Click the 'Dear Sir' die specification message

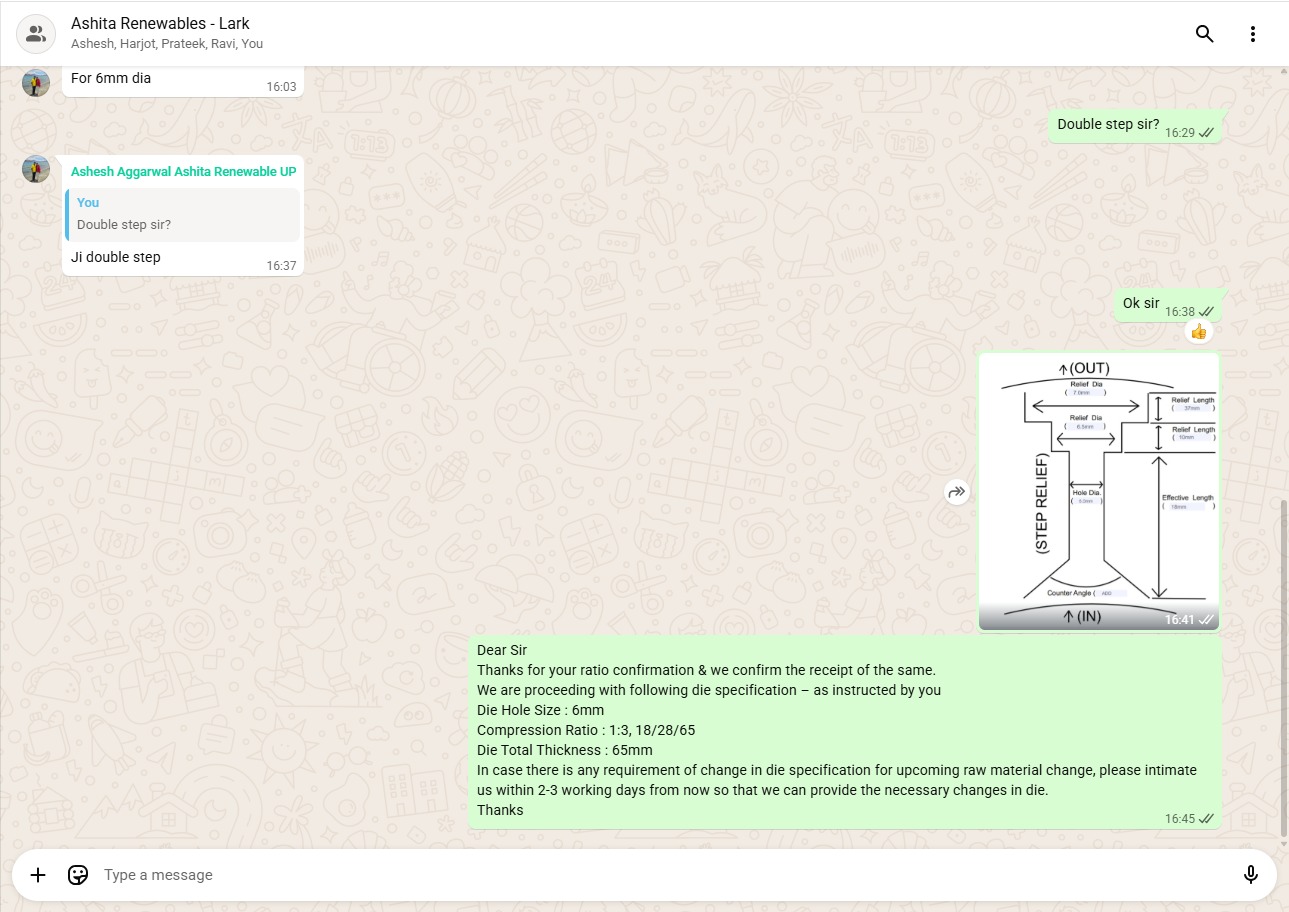[845, 730]
